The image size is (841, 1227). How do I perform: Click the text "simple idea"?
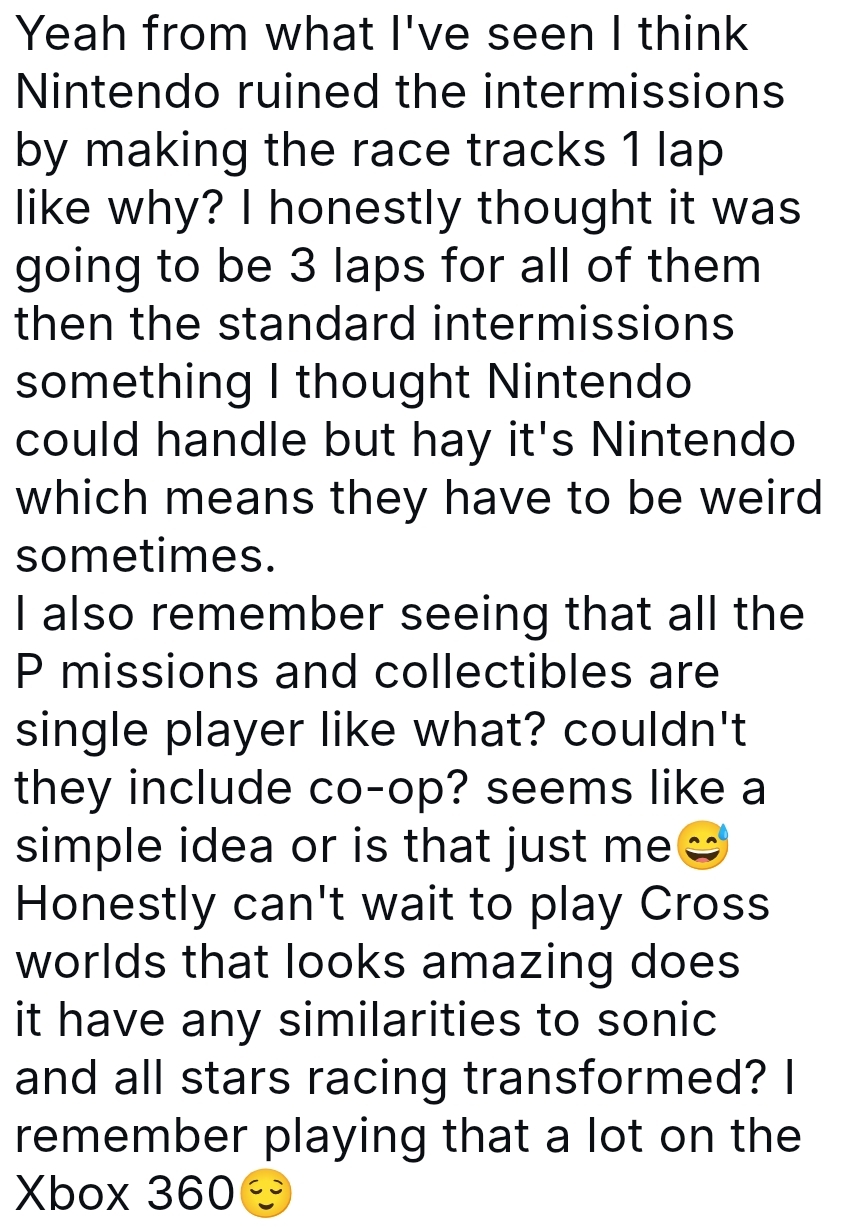click(143, 847)
